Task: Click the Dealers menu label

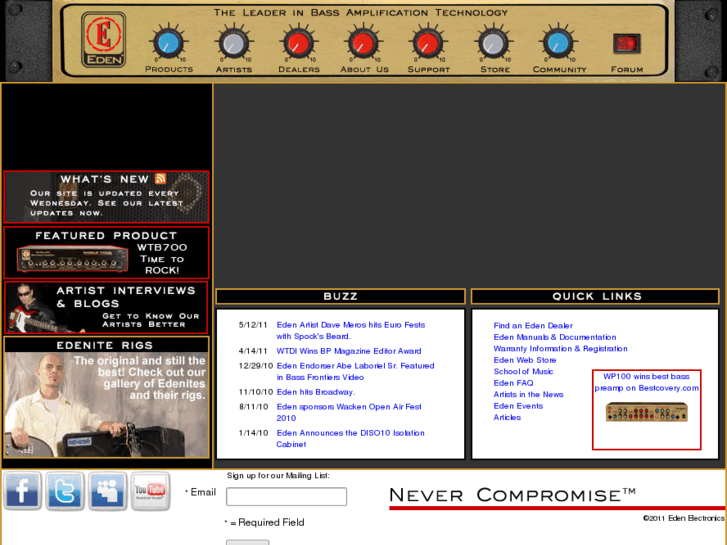Action: pyautogui.click(x=299, y=69)
